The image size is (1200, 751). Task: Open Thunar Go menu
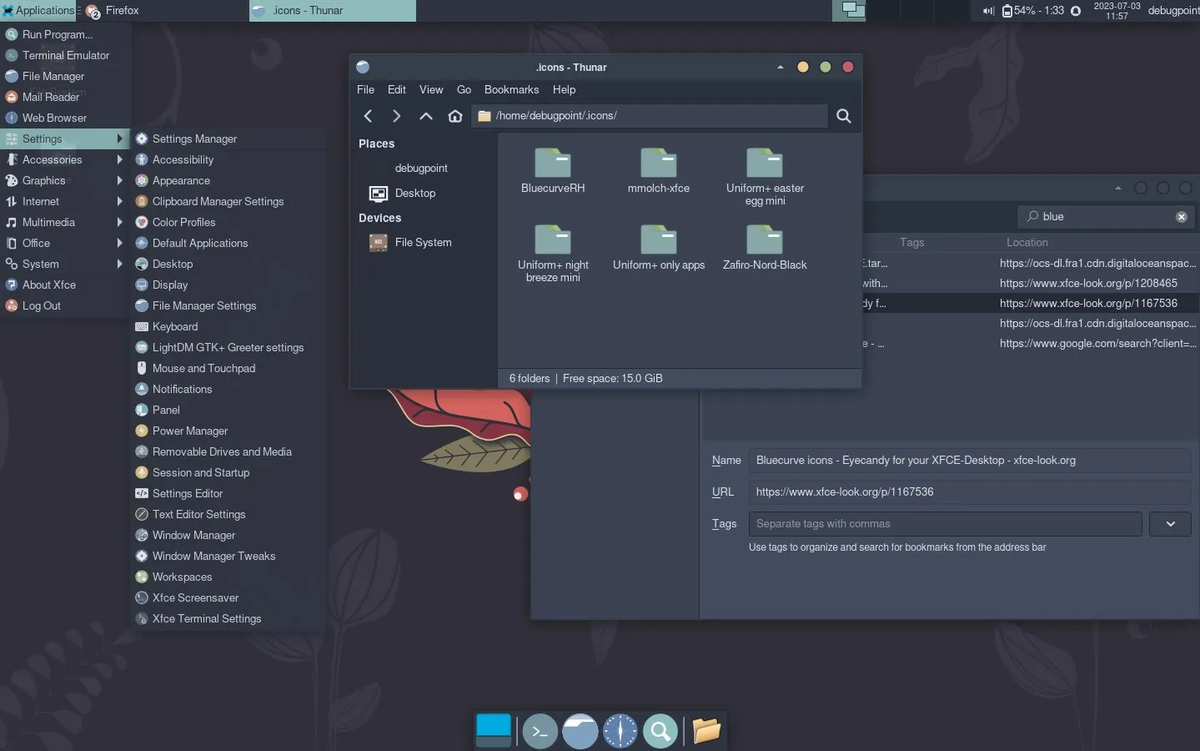click(x=464, y=90)
